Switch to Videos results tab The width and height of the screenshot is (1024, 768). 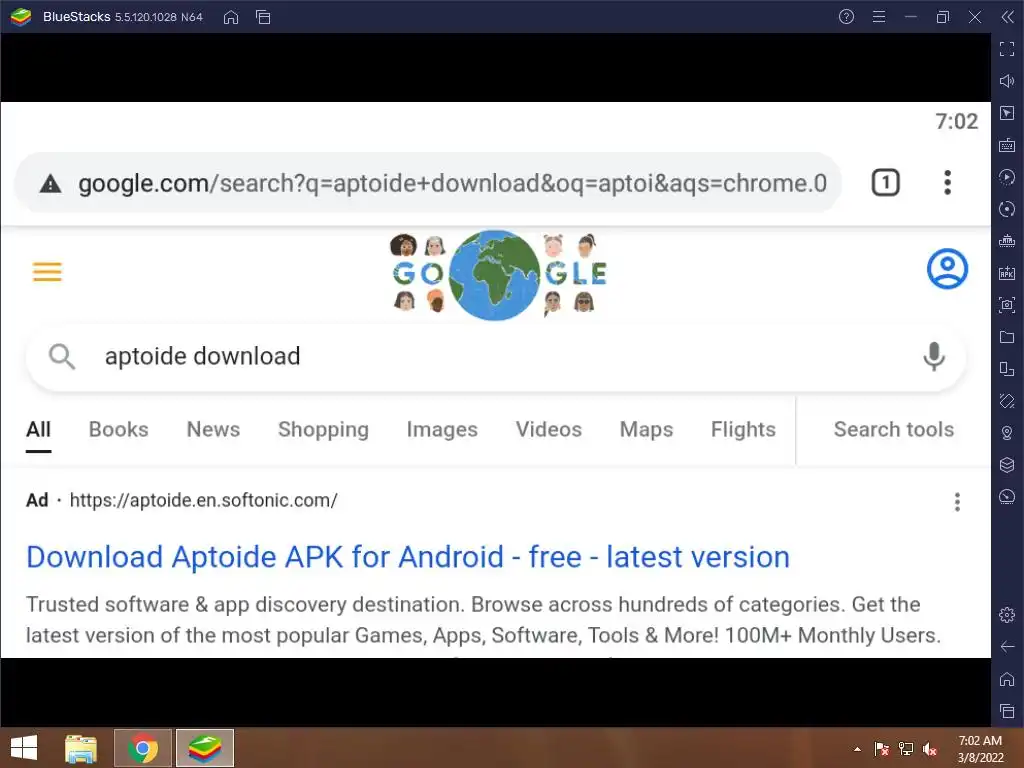coord(549,430)
